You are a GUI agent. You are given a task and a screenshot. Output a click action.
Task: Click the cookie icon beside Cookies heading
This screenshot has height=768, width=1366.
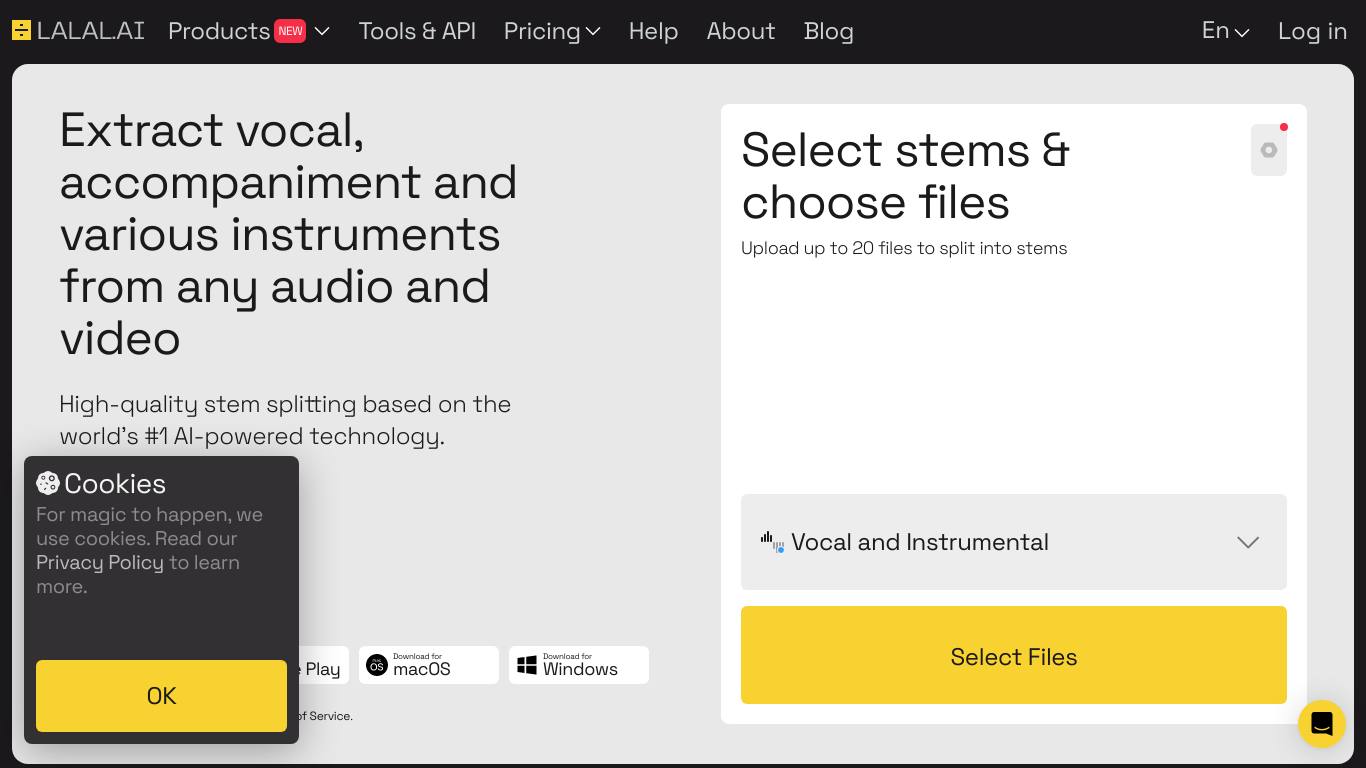[48, 484]
